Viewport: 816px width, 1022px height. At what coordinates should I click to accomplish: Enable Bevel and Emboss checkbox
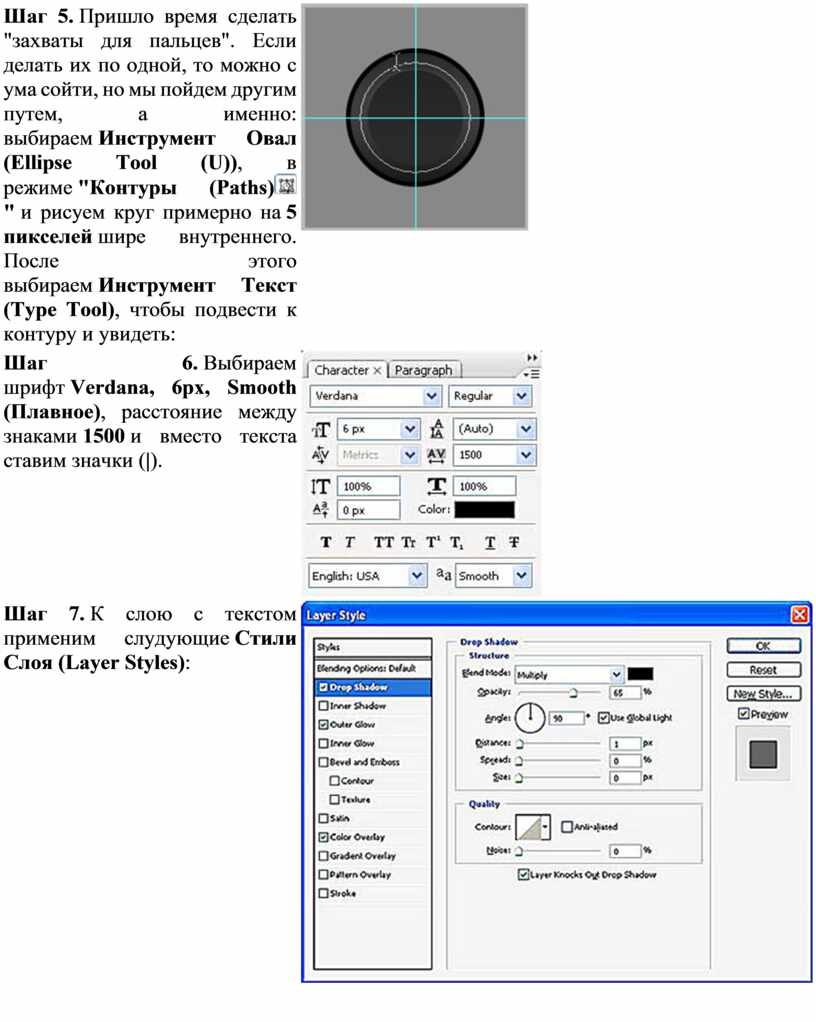coord(323,761)
